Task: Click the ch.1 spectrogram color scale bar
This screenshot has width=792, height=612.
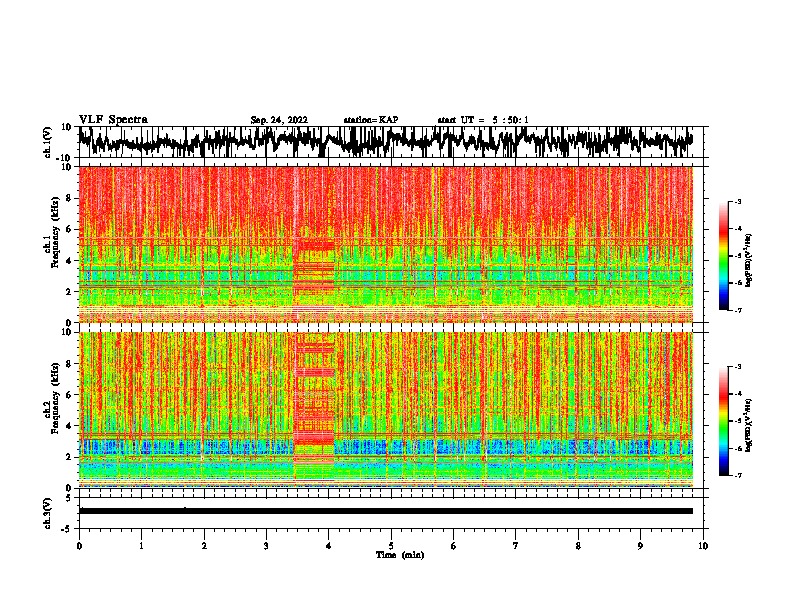Action: pyautogui.click(x=723, y=256)
